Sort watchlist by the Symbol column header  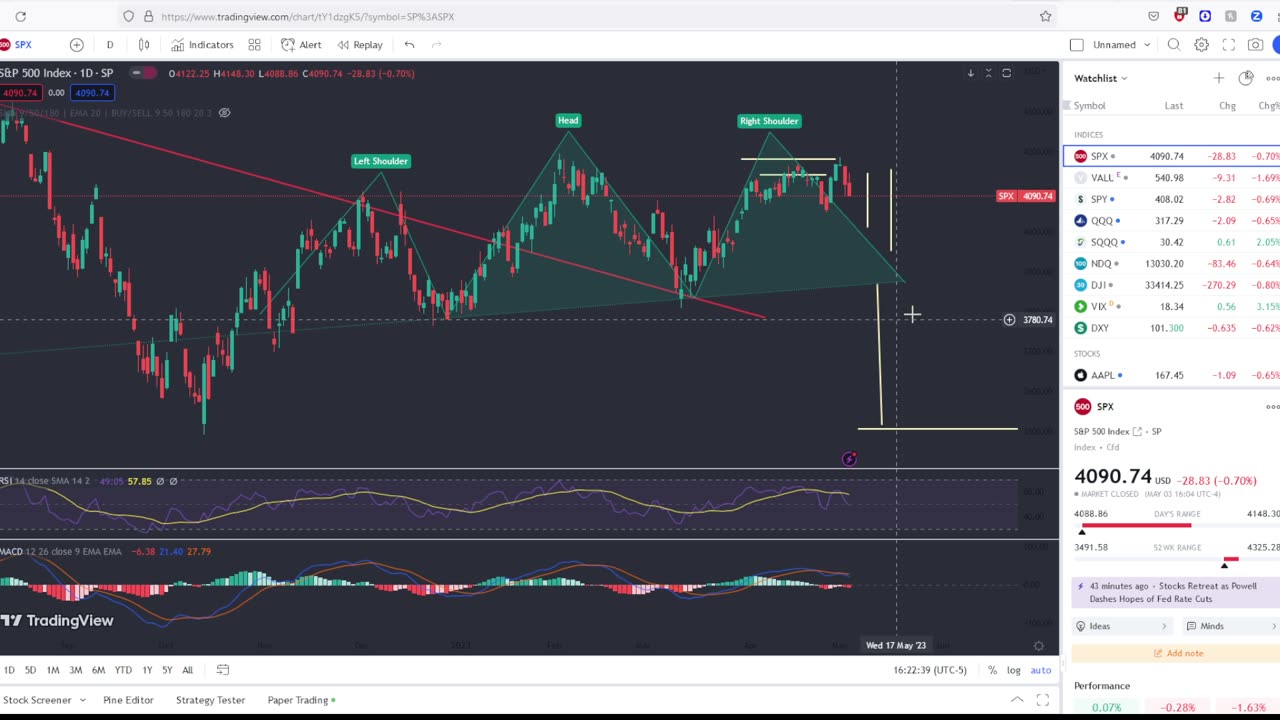click(x=1089, y=105)
